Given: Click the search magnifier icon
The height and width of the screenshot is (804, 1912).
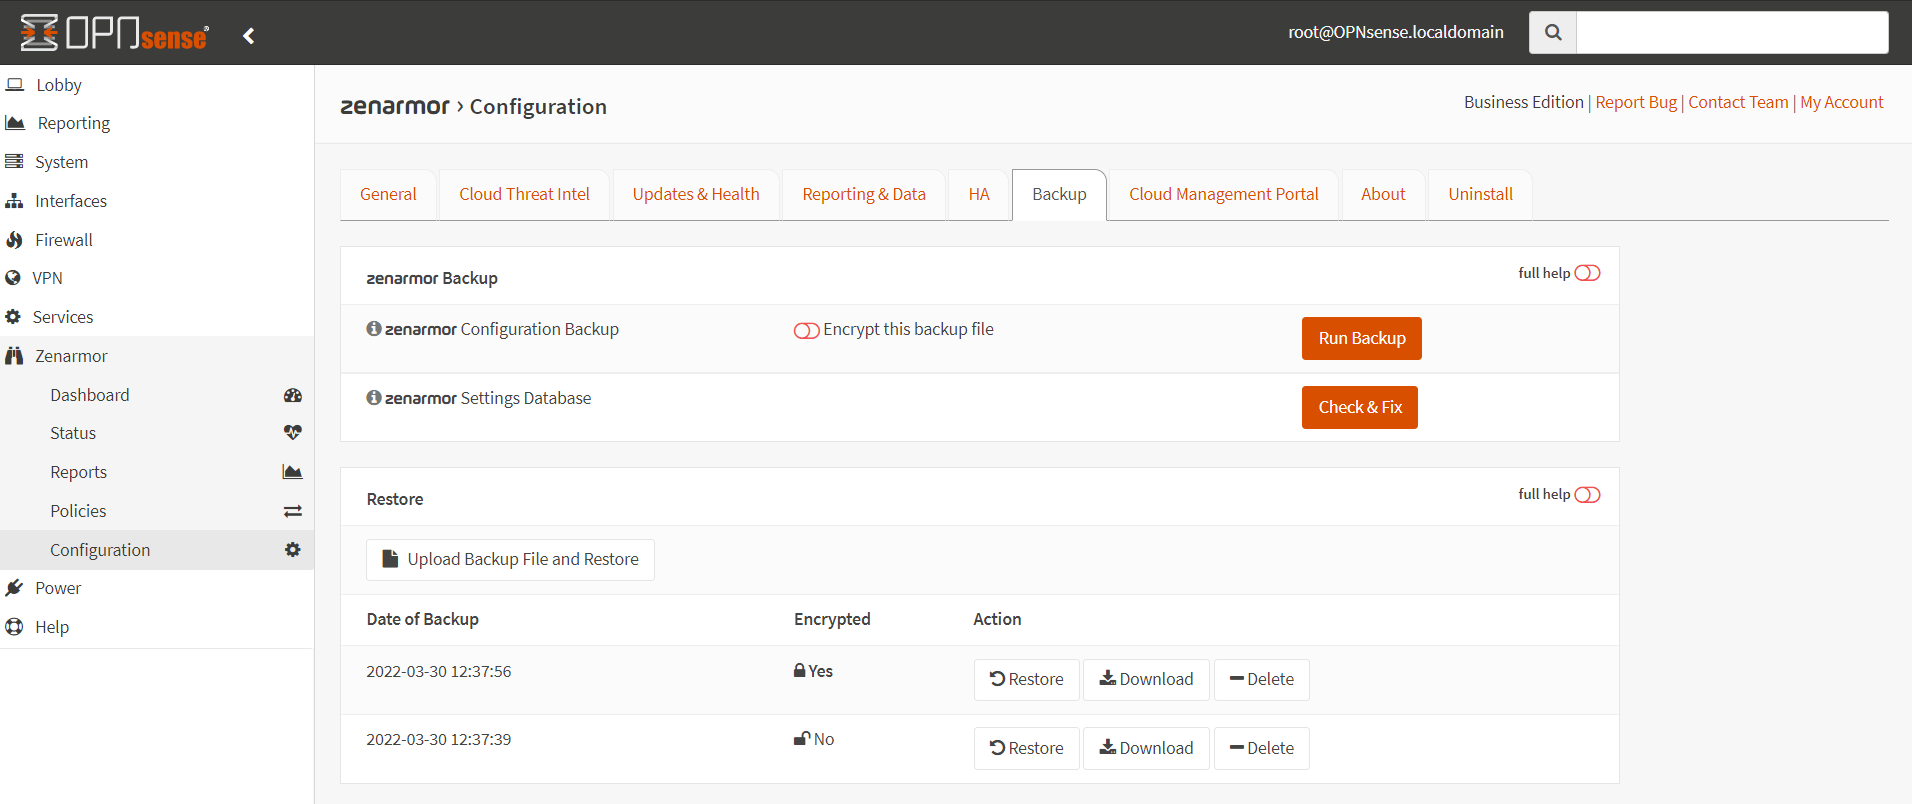Looking at the screenshot, I should [x=1553, y=32].
